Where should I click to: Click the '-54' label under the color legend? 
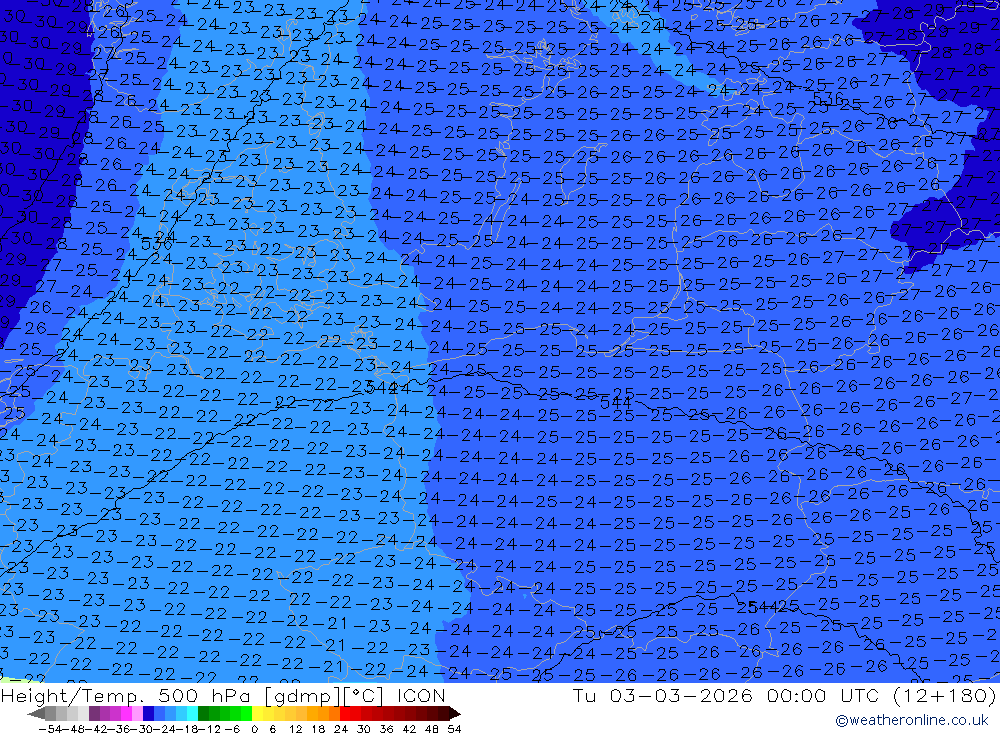pyautogui.click(x=50, y=729)
